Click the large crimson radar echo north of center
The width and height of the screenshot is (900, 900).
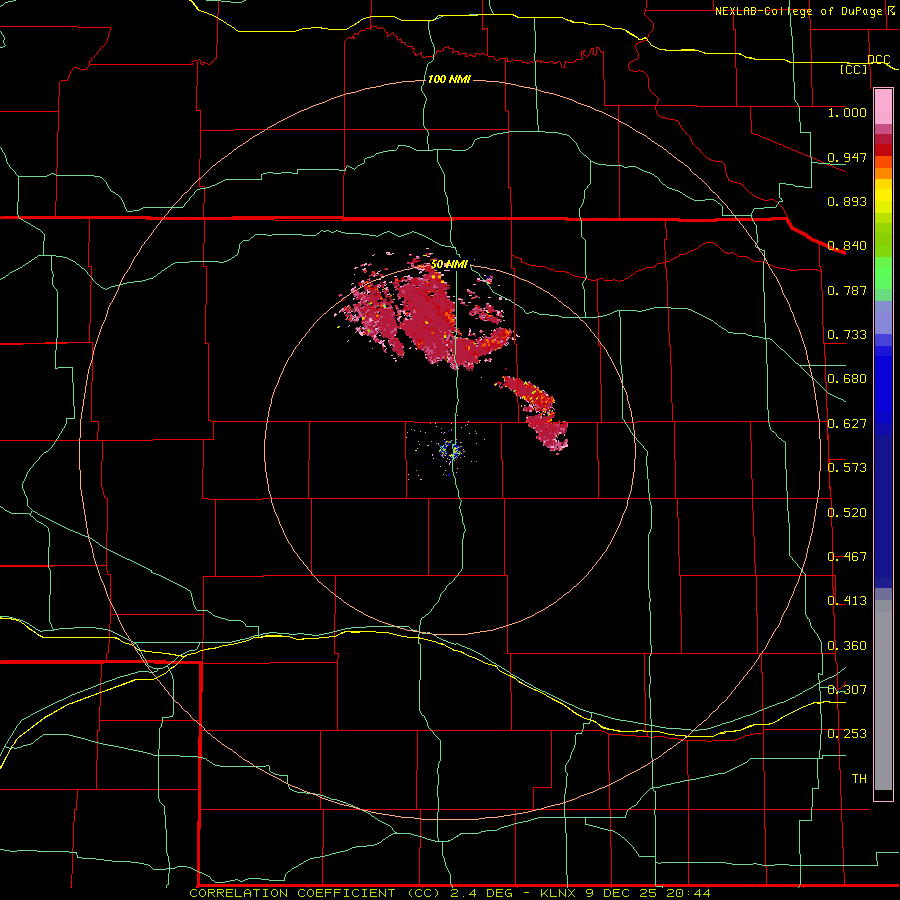click(428, 316)
